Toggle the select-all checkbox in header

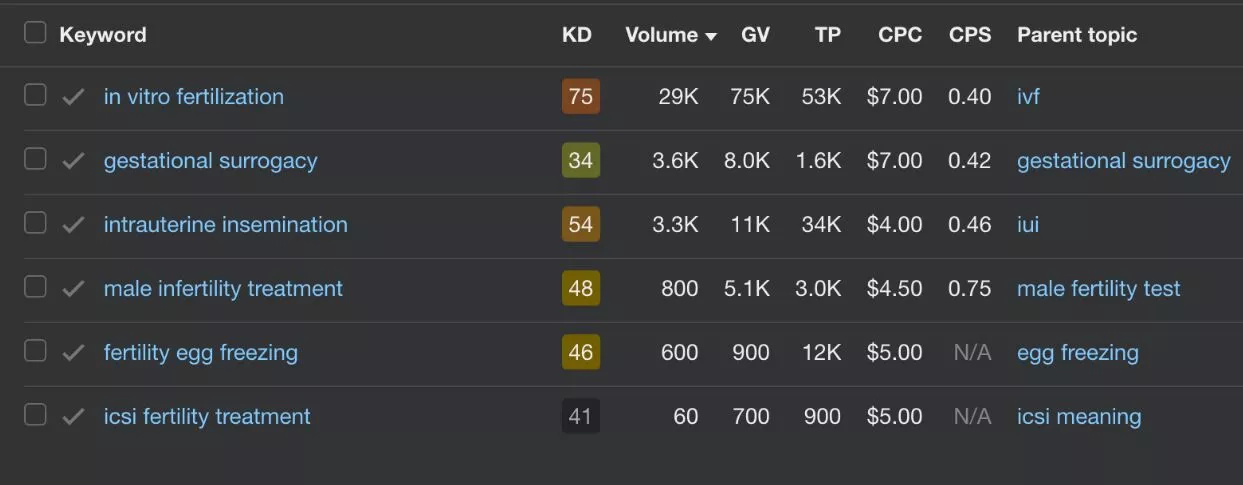pos(35,33)
